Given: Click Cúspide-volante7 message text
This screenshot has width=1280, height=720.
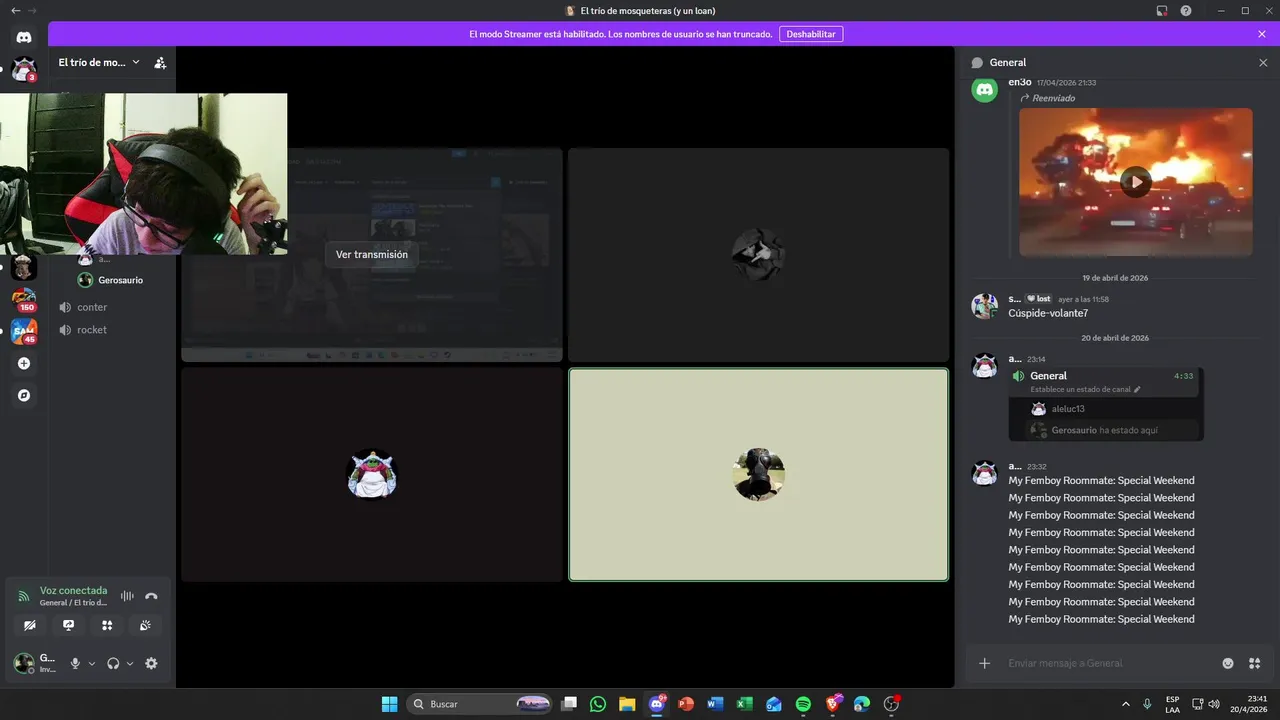Looking at the screenshot, I should [x=1048, y=313].
